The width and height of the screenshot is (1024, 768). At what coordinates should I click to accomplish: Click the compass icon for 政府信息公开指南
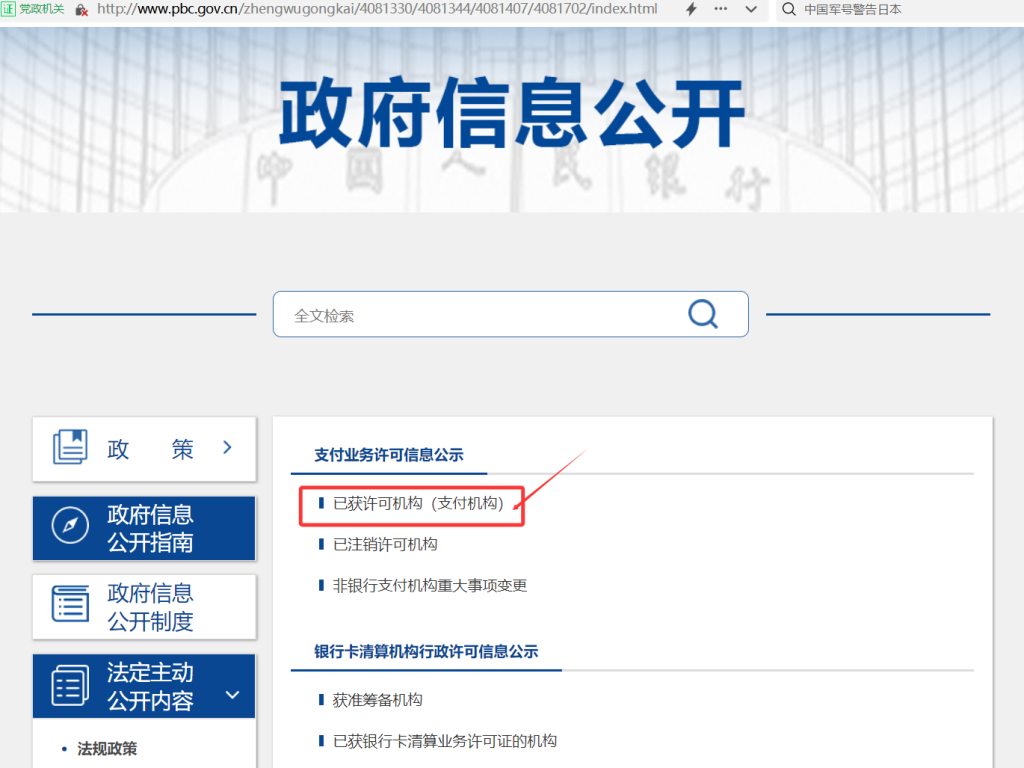pos(70,526)
